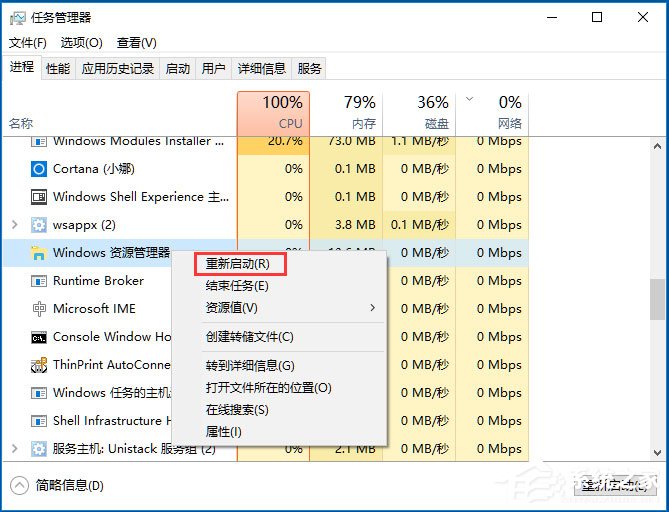Click the Cortana (小娜) process icon
The width and height of the screenshot is (669, 512).
click(x=39, y=169)
